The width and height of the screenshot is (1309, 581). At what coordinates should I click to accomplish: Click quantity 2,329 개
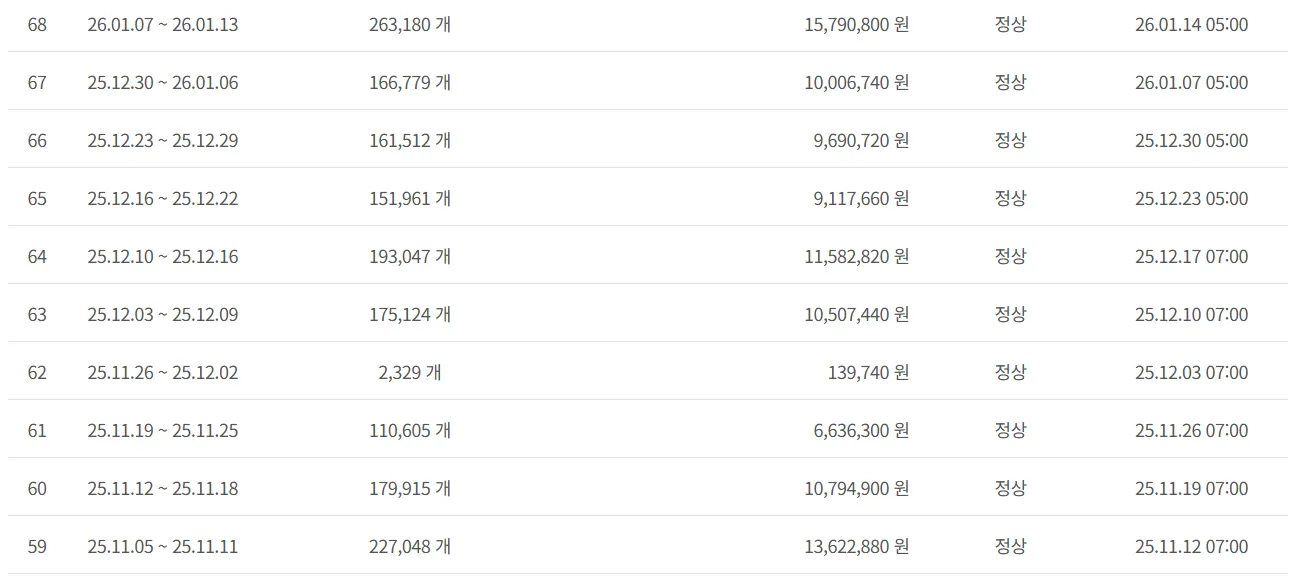coord(410,373)
